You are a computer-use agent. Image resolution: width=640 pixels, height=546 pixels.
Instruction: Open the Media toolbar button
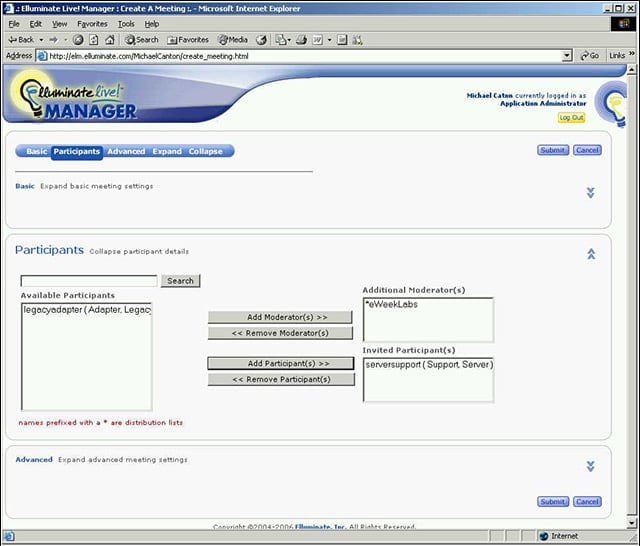233,40
